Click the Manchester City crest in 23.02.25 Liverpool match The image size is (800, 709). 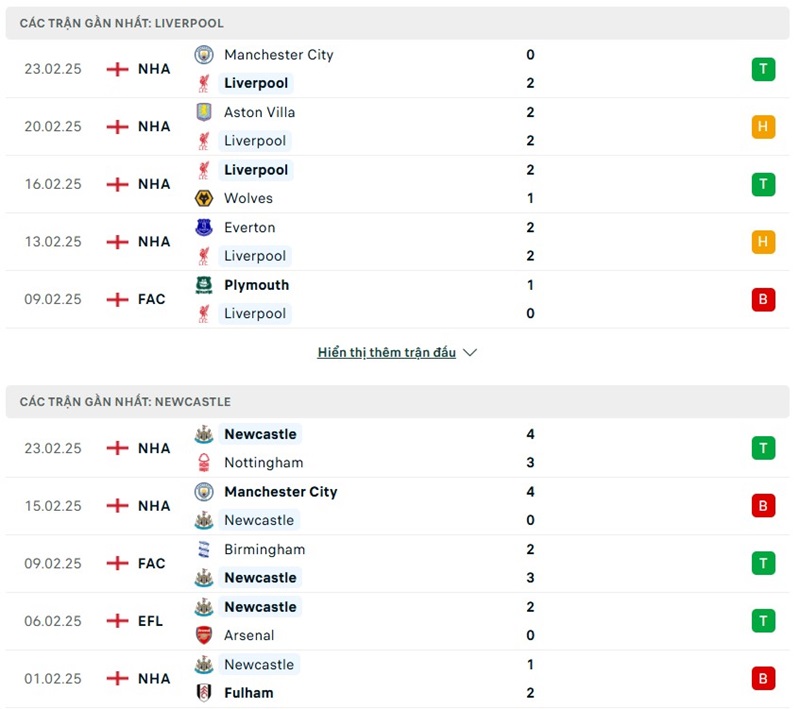204,55
